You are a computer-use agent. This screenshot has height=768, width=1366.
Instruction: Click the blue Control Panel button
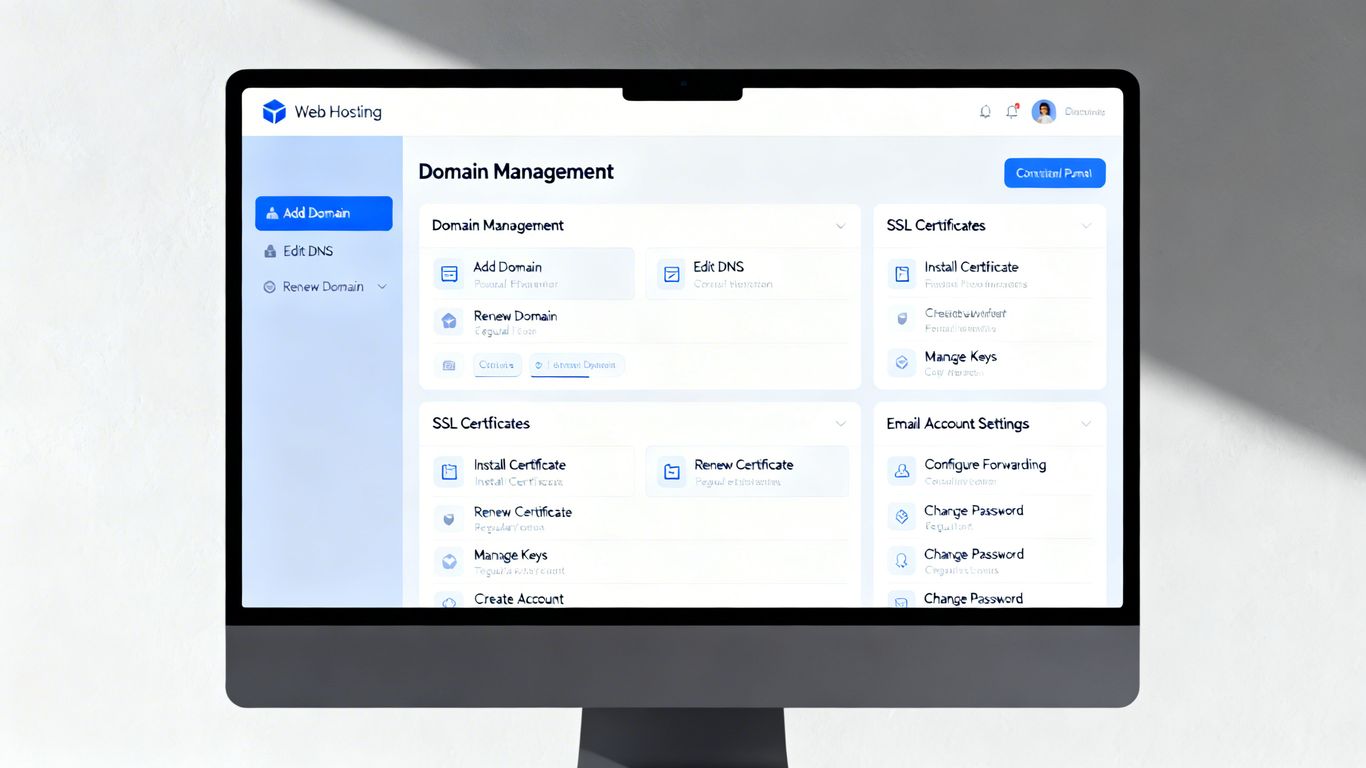pos(1054,173)
